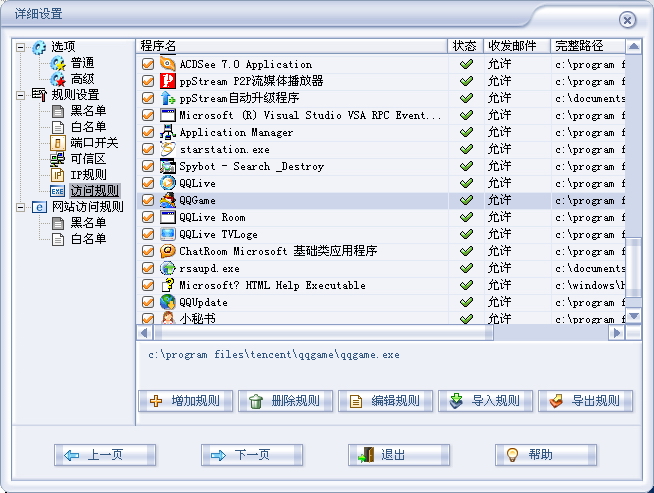Click the 可信区 computers icon
This screenshot has height=493, width=654.
point(58,159)
